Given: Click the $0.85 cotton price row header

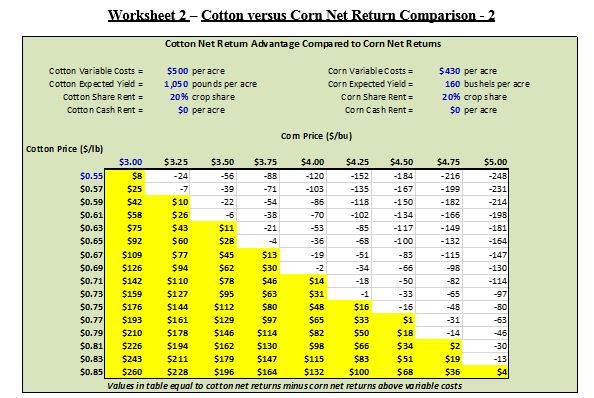Looking at the screenshot, I should click(91, 372).
